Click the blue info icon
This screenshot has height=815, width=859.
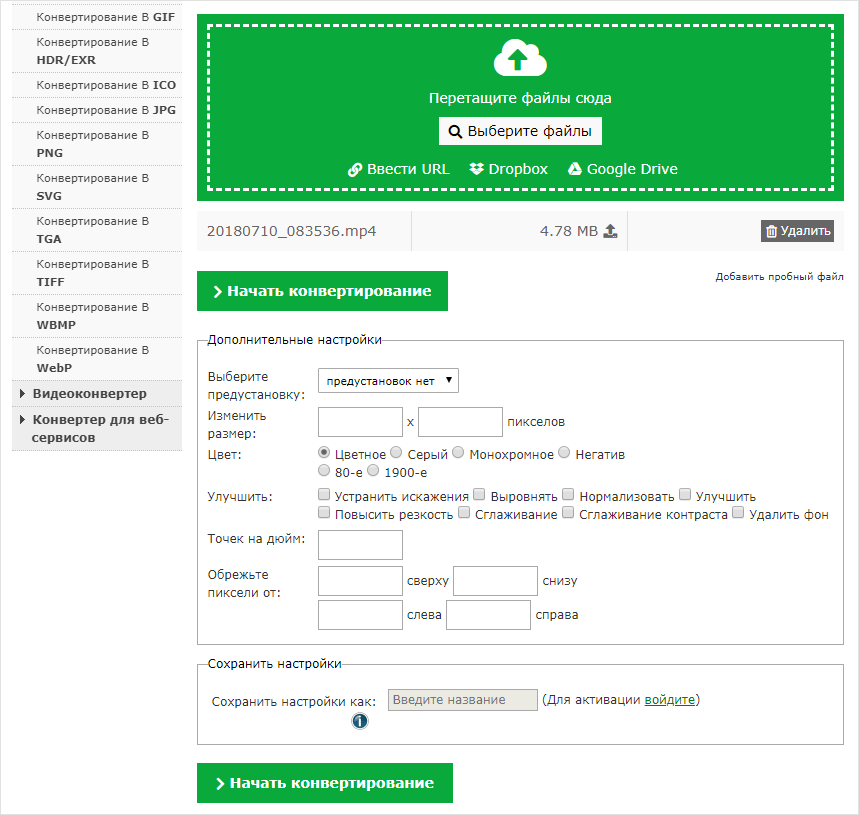[360, 721]
